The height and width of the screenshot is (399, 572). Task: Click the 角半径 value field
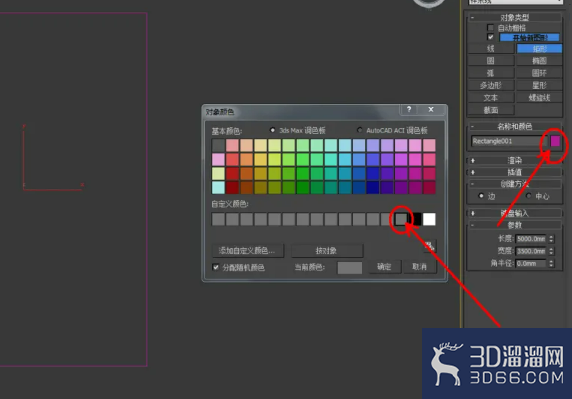531,263
